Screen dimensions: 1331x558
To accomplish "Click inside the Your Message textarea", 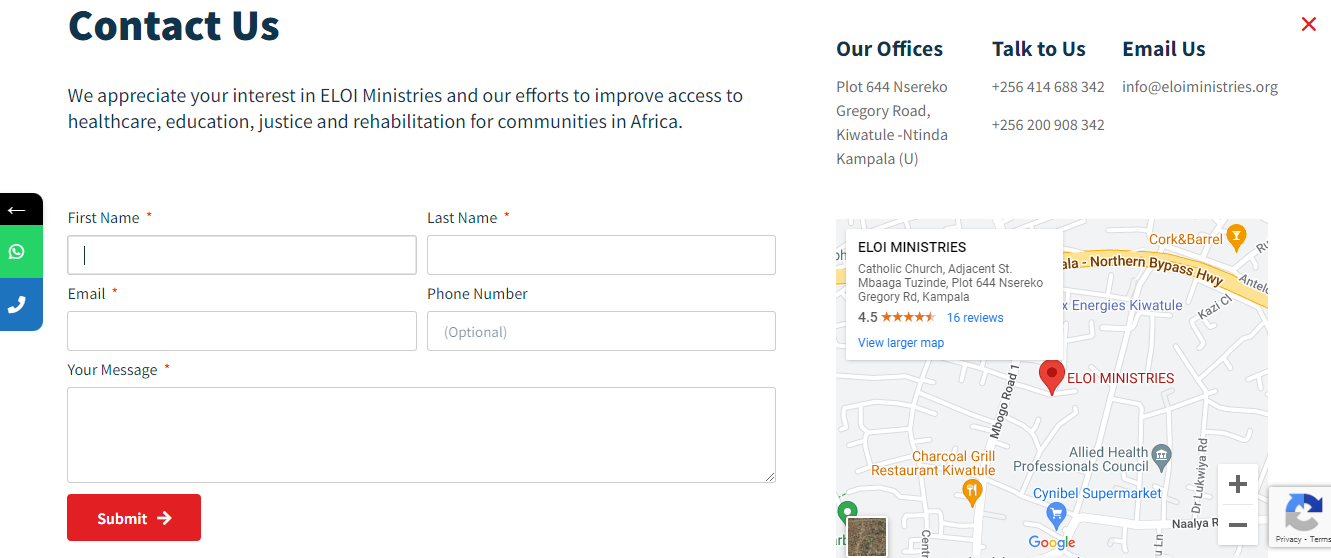I will pos(421,435).
